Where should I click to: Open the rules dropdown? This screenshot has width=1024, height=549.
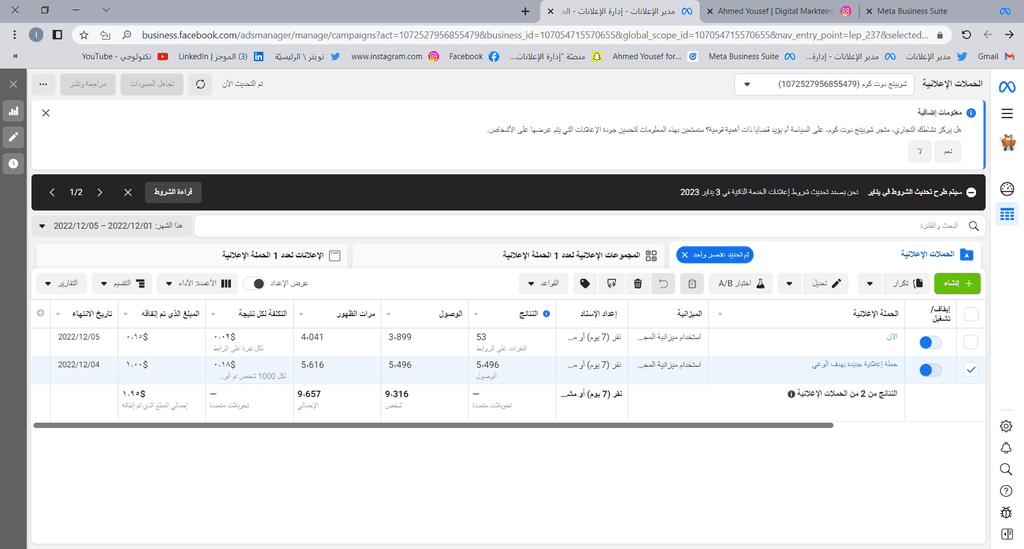click(544, 283)
